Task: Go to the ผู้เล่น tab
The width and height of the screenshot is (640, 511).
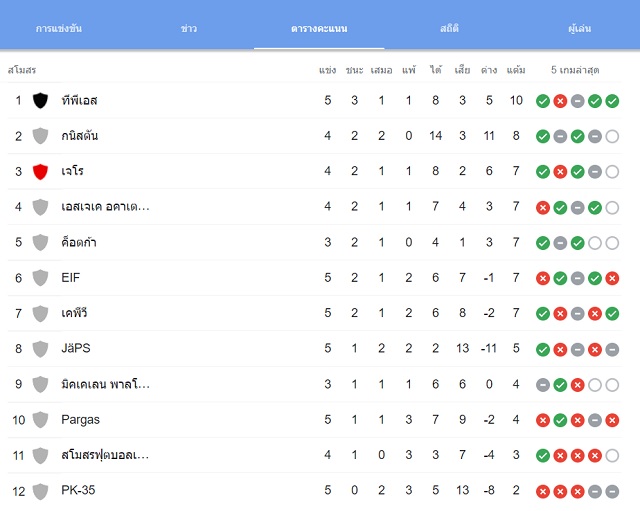Action: point(580,28)
